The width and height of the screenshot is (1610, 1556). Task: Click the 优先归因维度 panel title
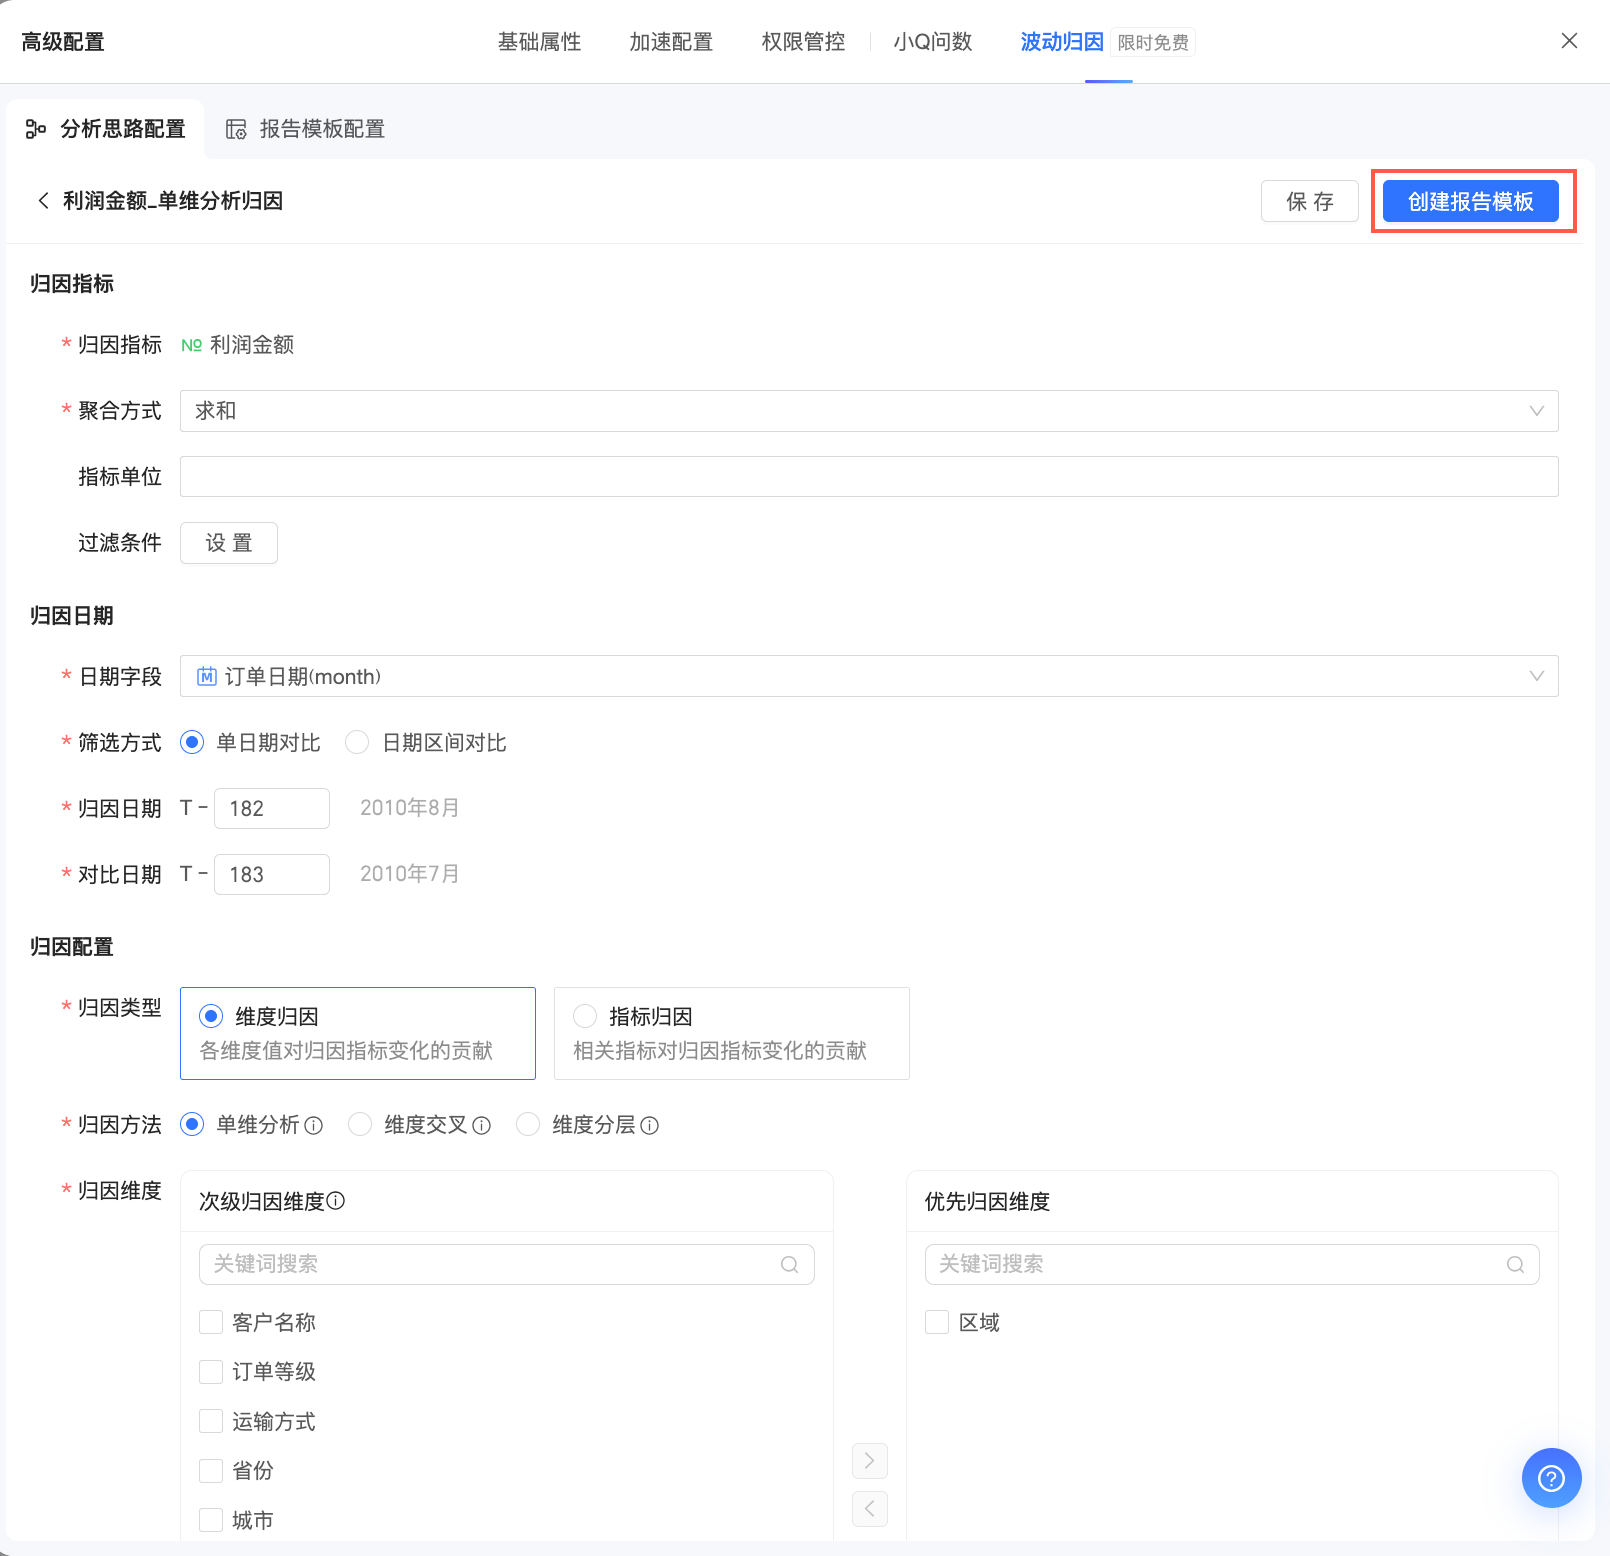coord(988,1202)
